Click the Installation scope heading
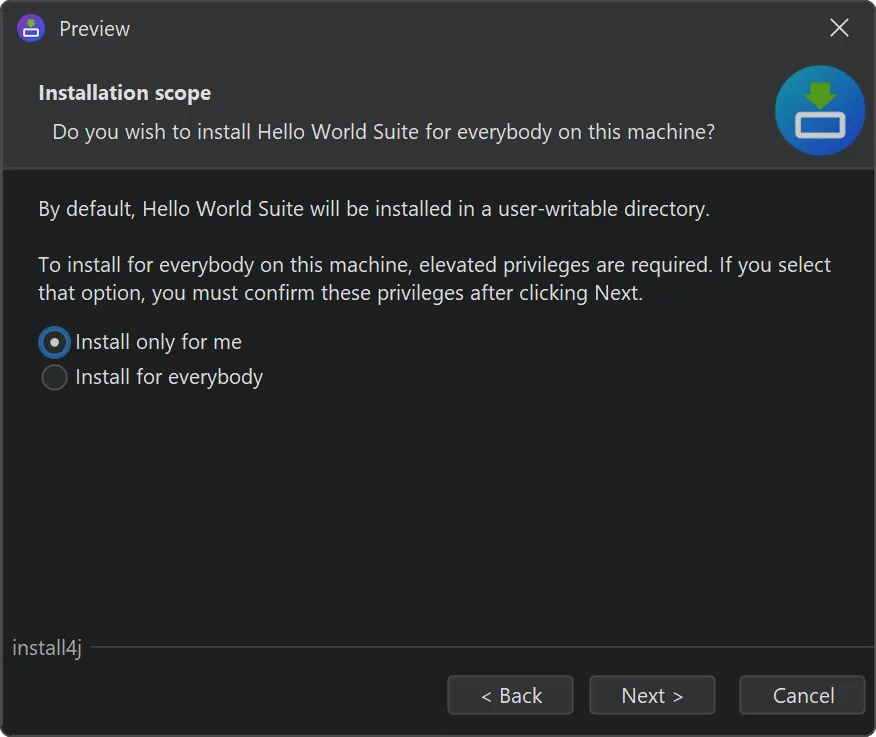The image size is (876, 737). tap(123, 92)
